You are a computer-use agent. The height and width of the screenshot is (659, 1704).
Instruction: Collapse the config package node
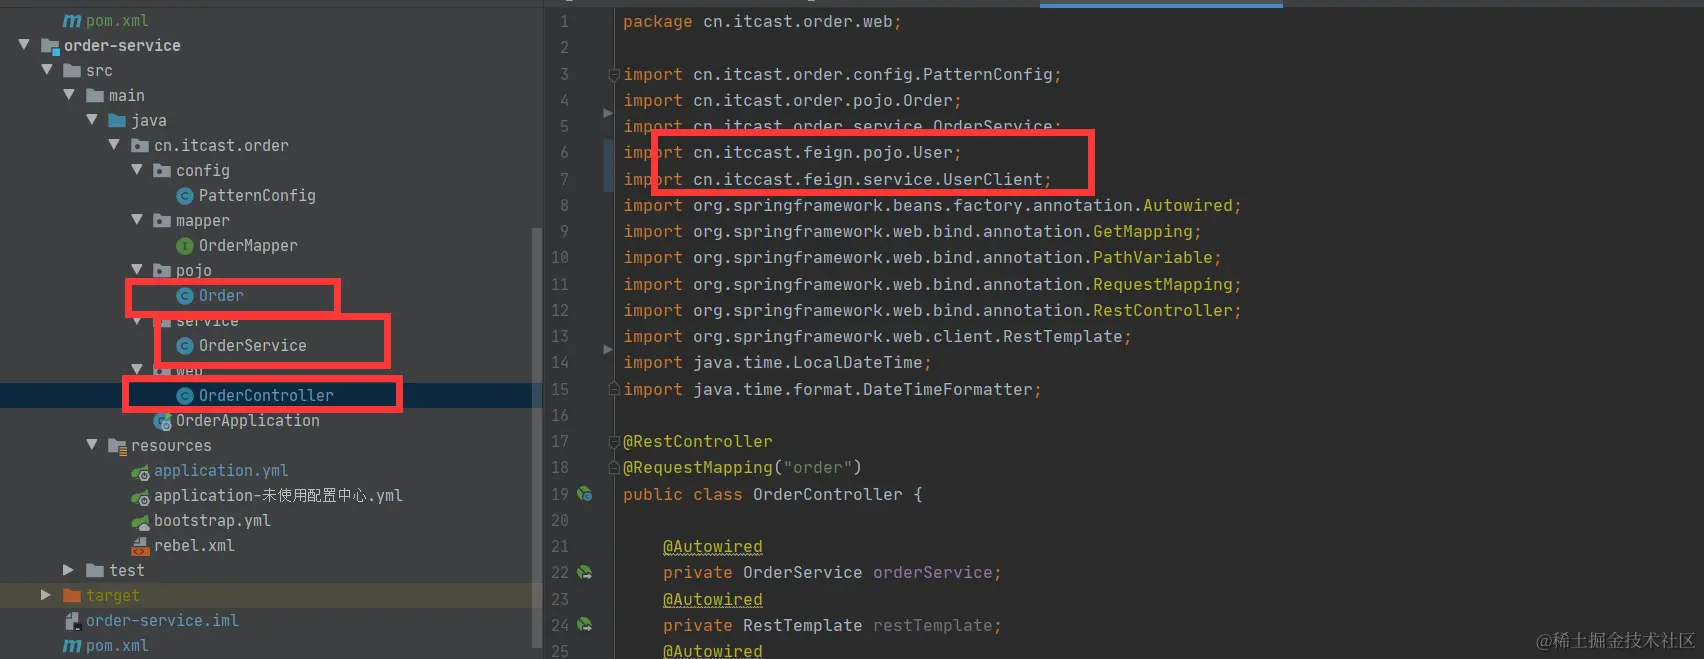tap(137, 170)
